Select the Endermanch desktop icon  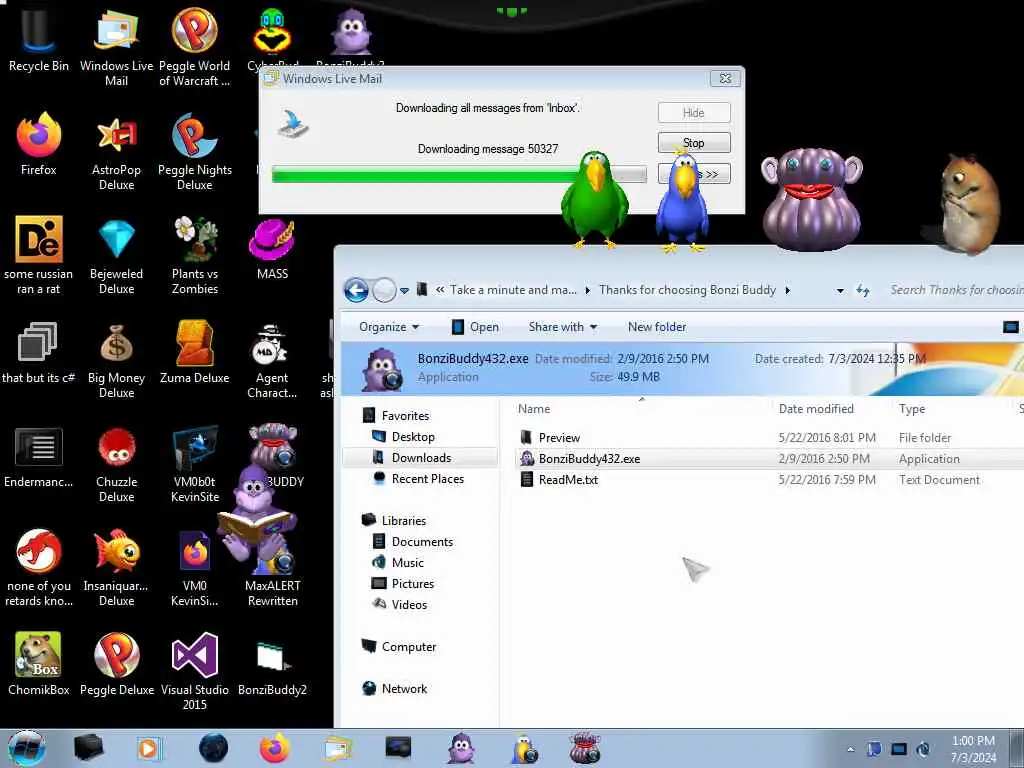(x=39, y=457)
